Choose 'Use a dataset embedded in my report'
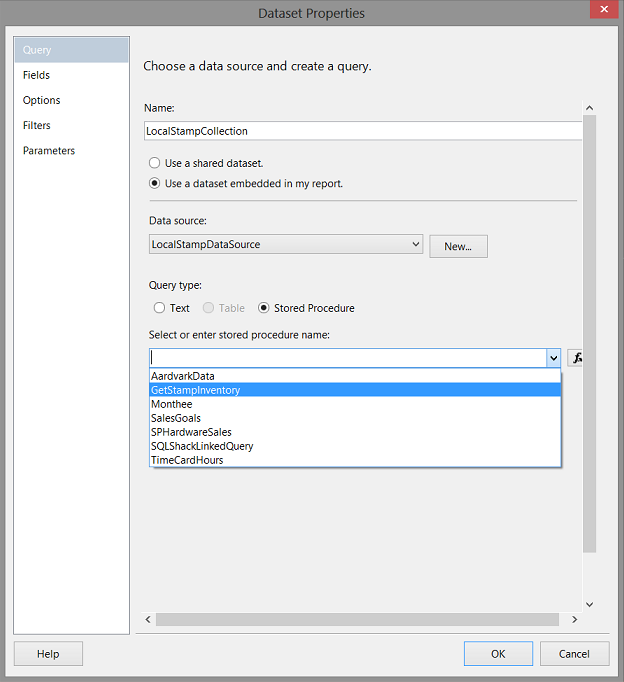Viewport: 624px width, 682px height. [x=154, y=183]
